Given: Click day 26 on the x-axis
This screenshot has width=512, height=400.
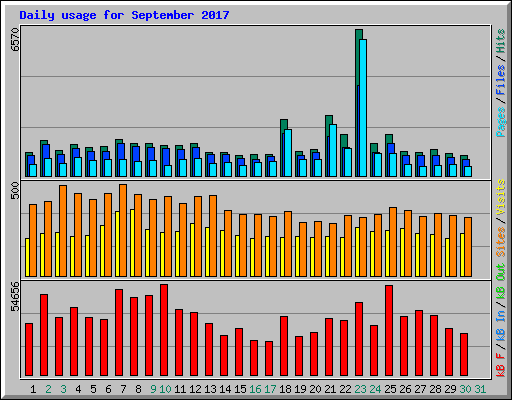Looking at the screenshot, I should click(x=405, y=389).
